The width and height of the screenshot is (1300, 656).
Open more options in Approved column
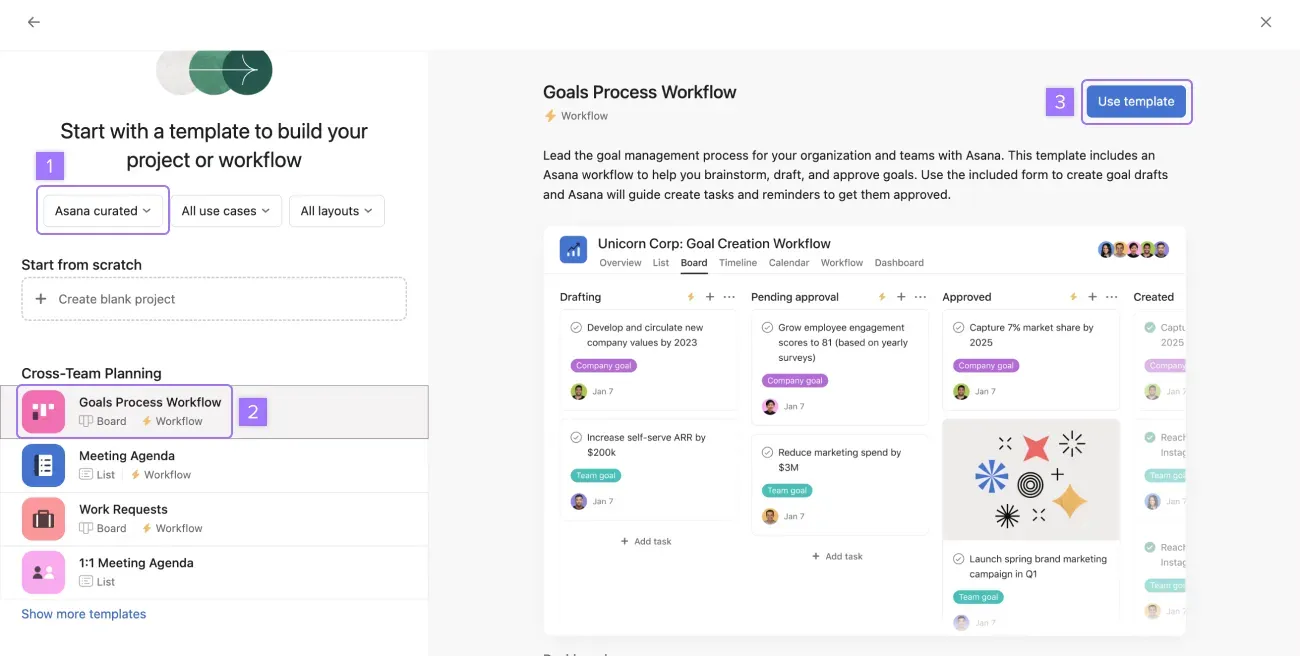point(1111,297)
